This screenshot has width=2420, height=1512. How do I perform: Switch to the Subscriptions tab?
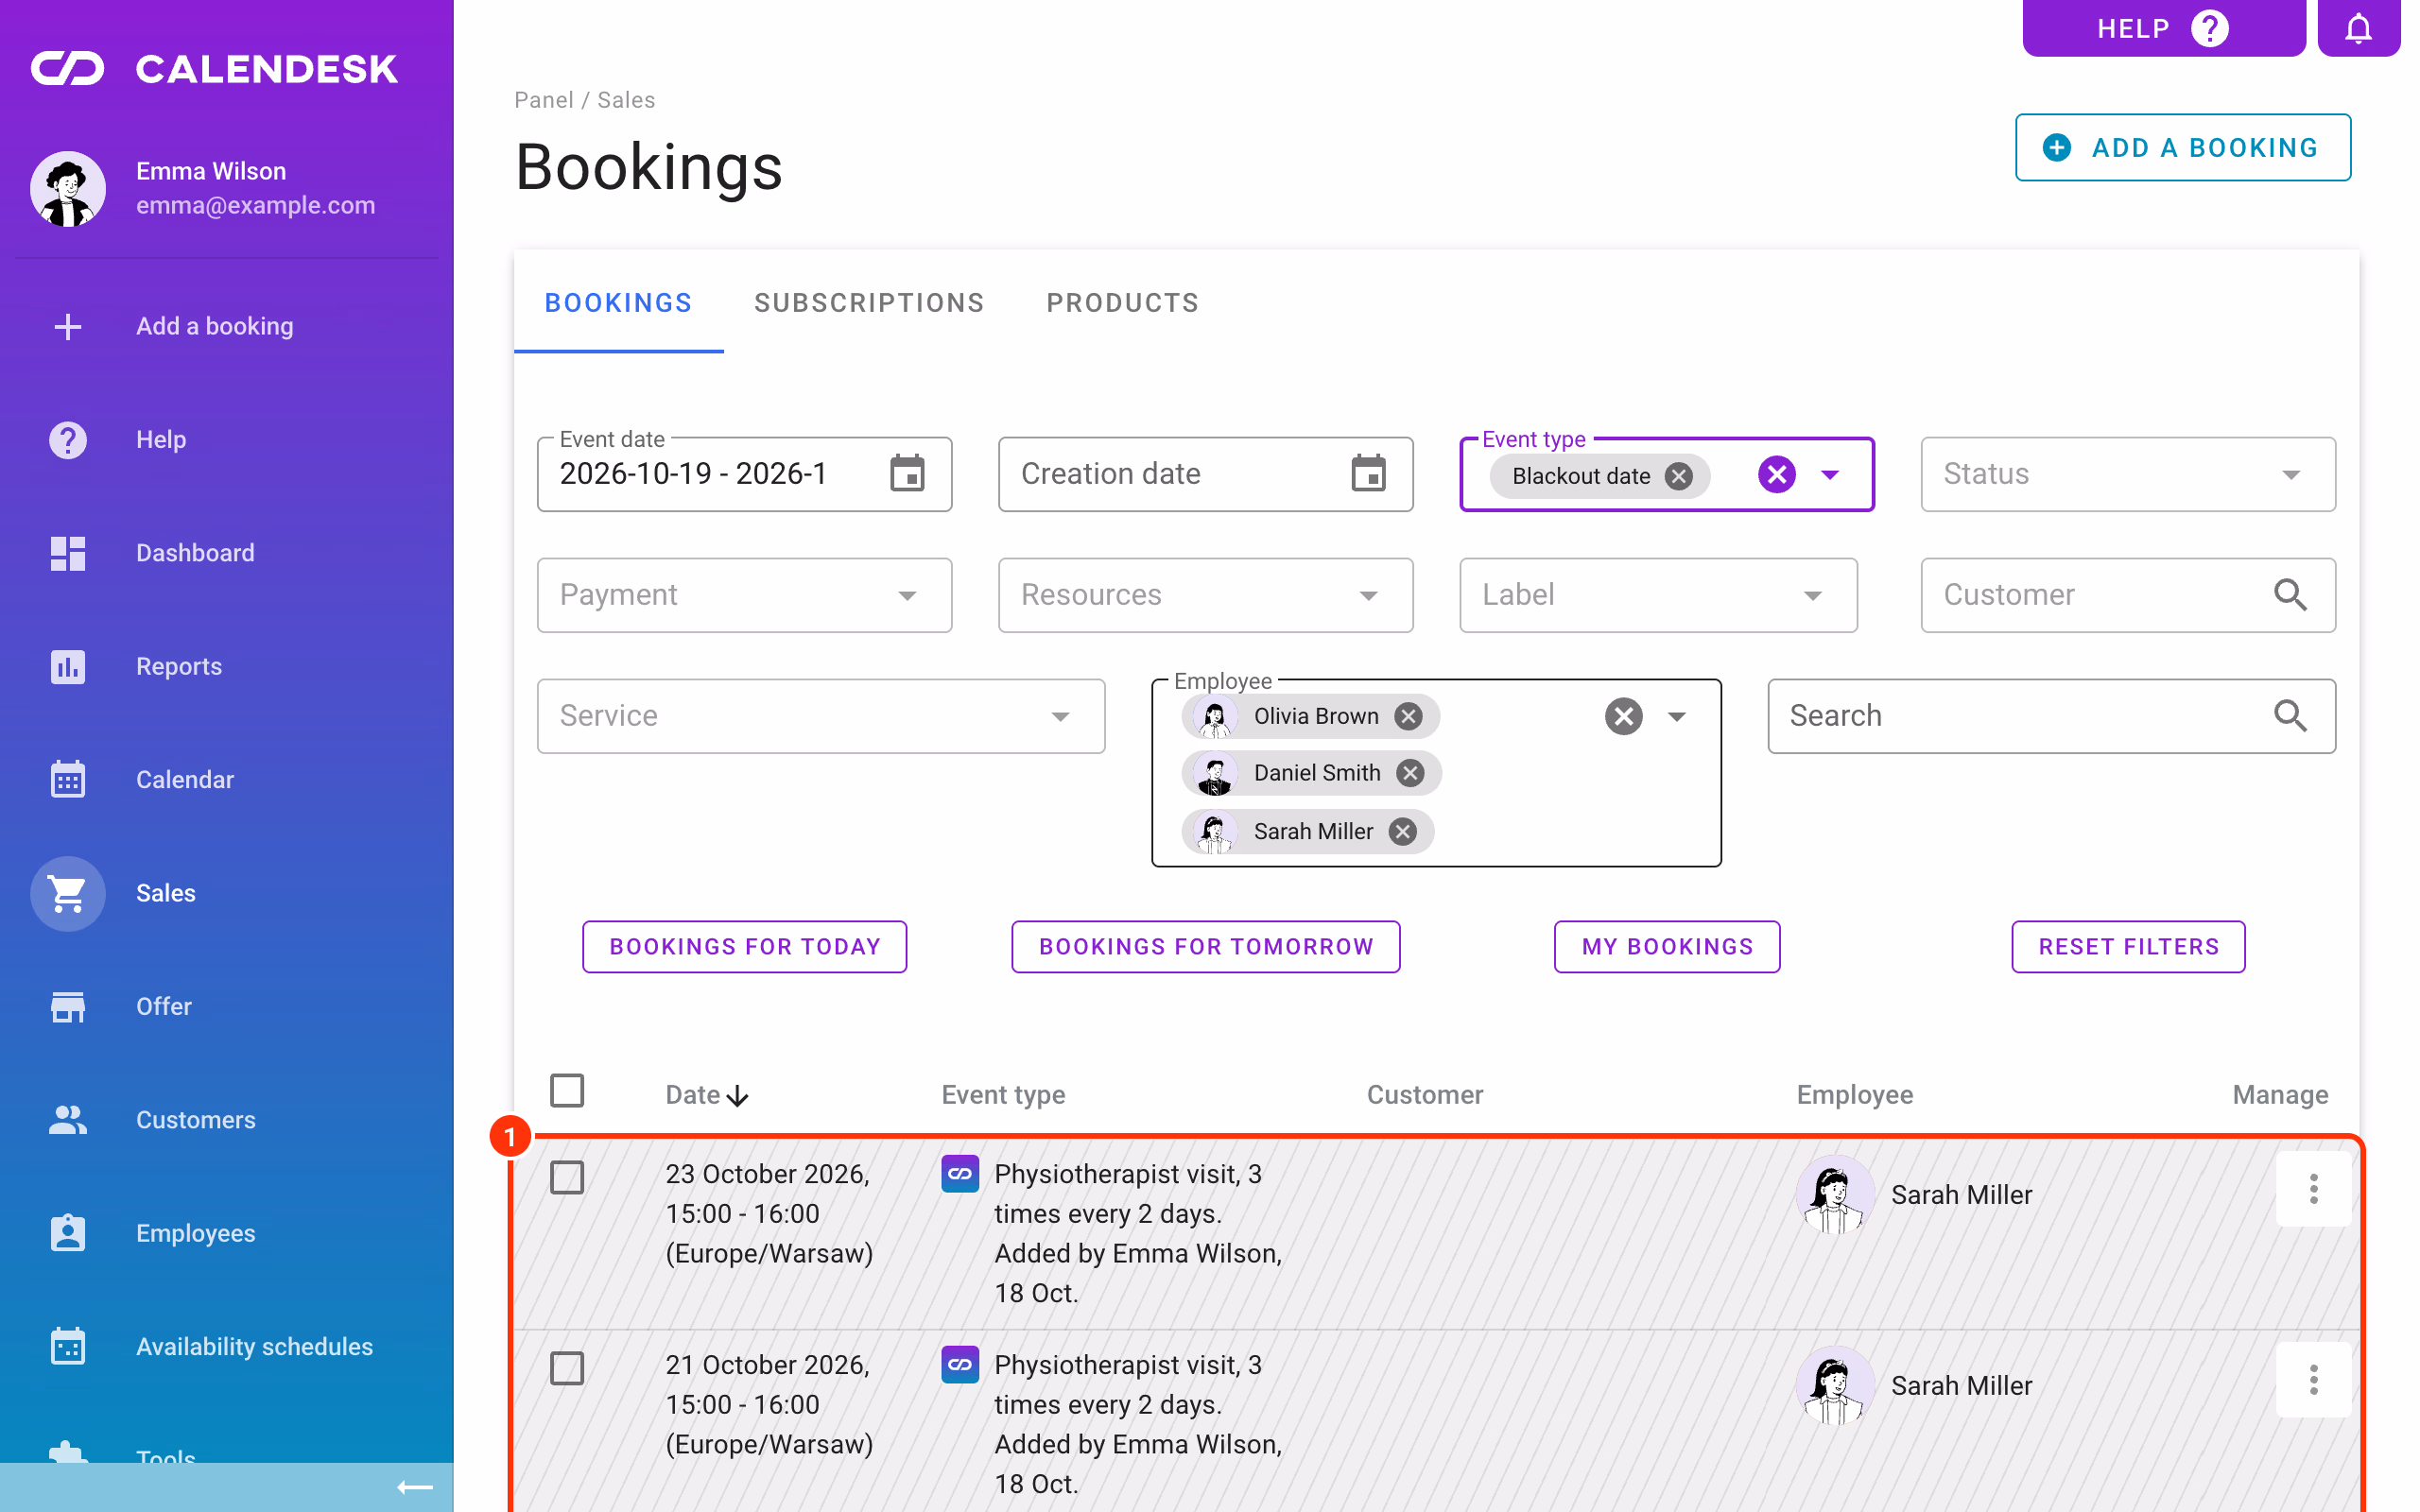(869, 303)
